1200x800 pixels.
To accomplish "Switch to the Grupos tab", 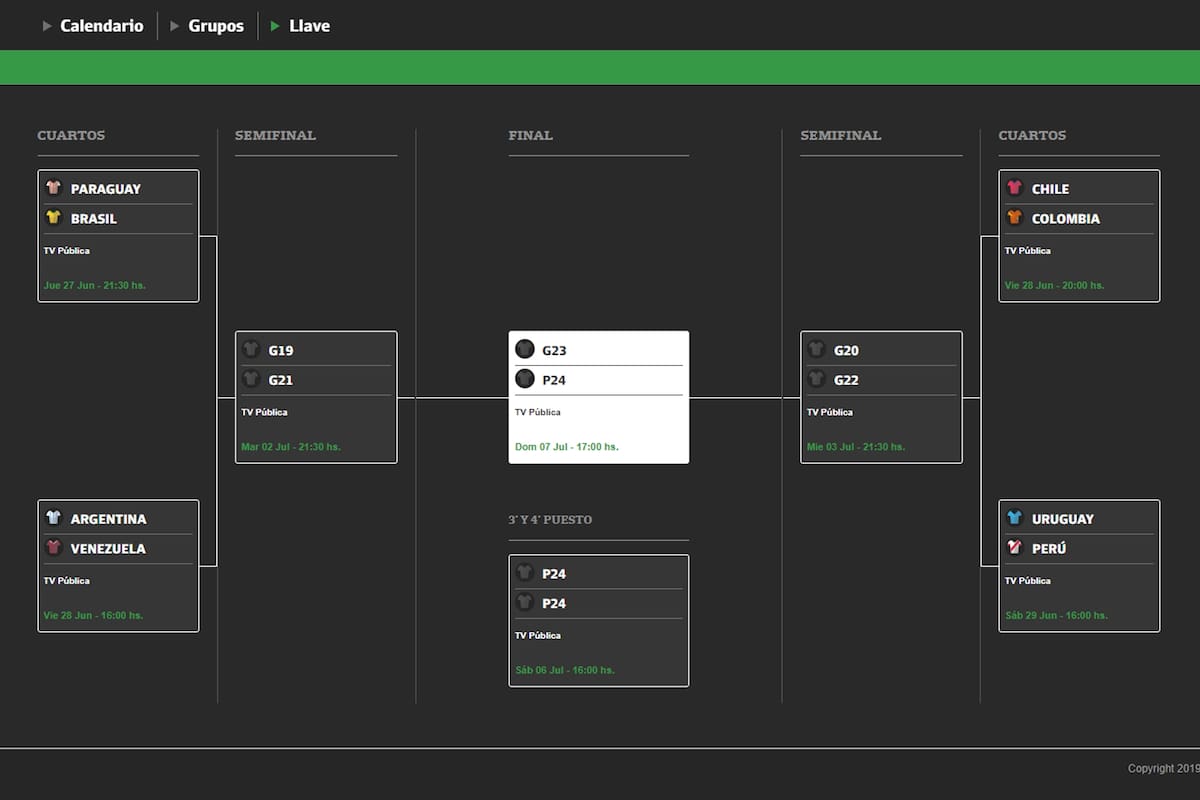I will pyautogui.click(x=215, y=26).
